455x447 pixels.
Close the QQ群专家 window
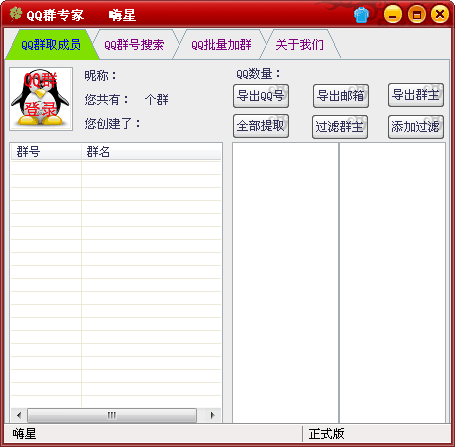point(440,15)
